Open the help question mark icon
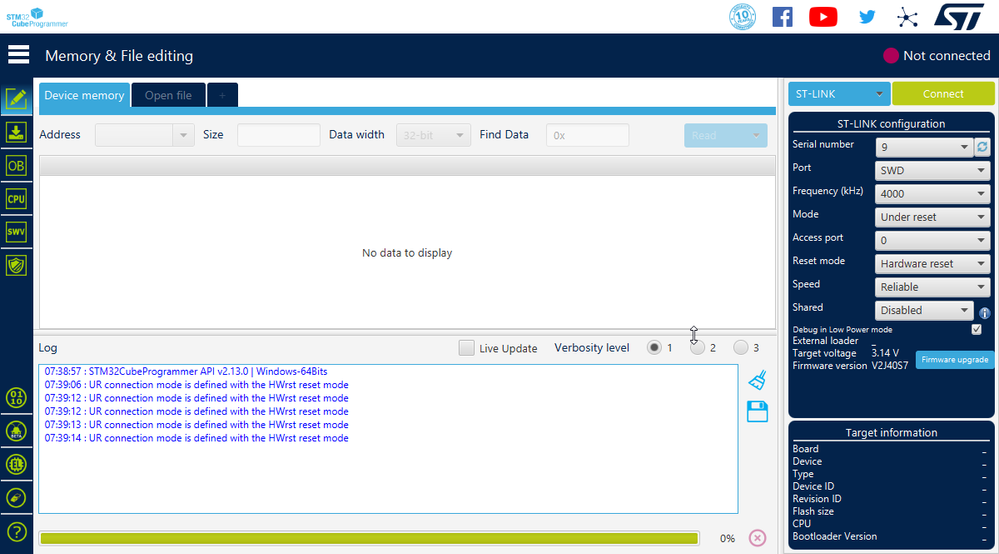The height and width of the screenshot is (554, 999). point(17,531)
